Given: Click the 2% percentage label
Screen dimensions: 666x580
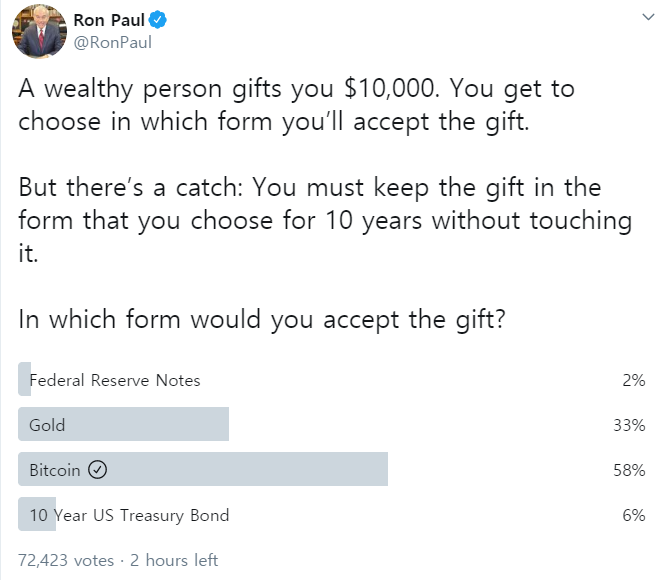Looking at the screenshot, I should coord(634,380).
